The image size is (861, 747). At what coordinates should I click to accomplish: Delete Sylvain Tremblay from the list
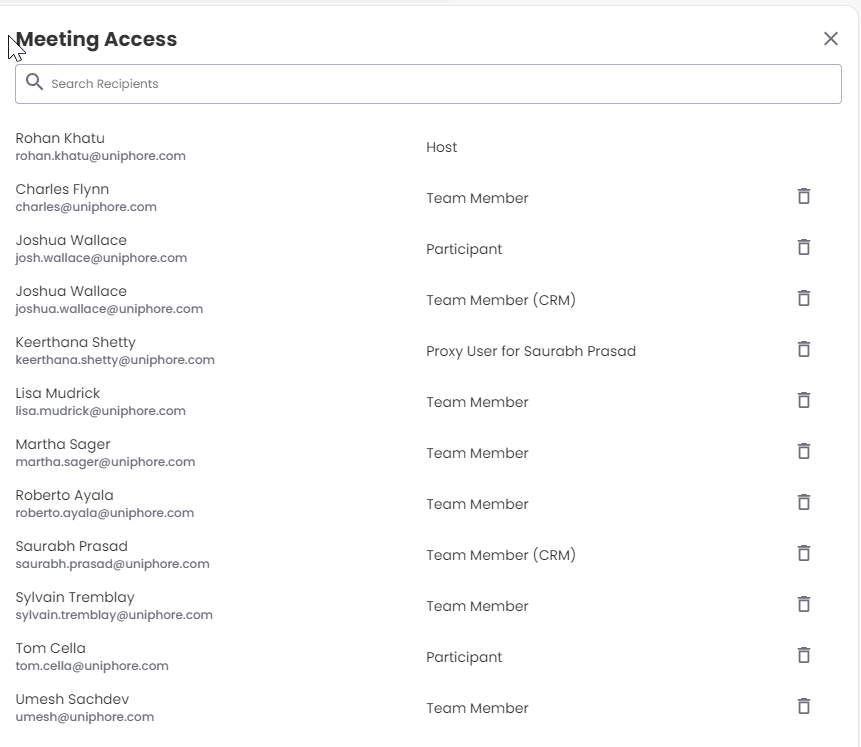point(804,605)
